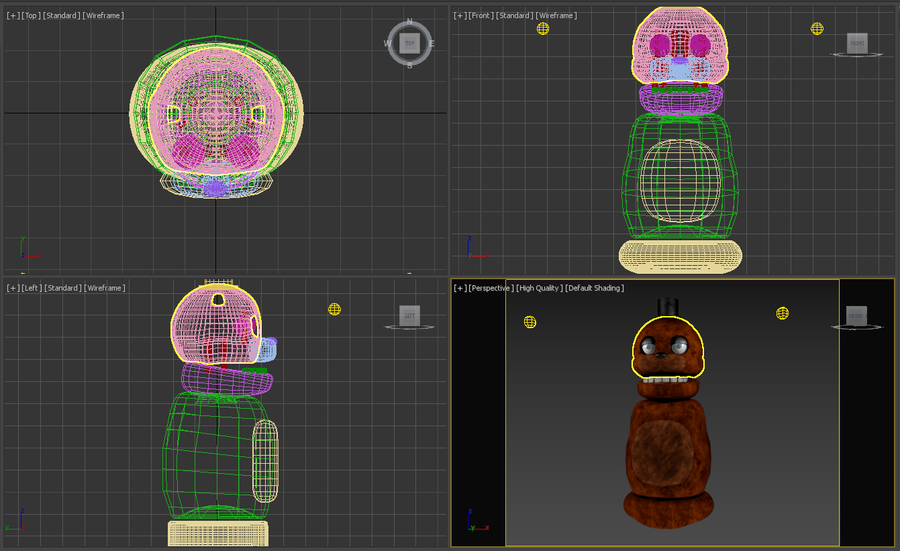Select the cream base cushion in Front viewport

tap(680, 256)
